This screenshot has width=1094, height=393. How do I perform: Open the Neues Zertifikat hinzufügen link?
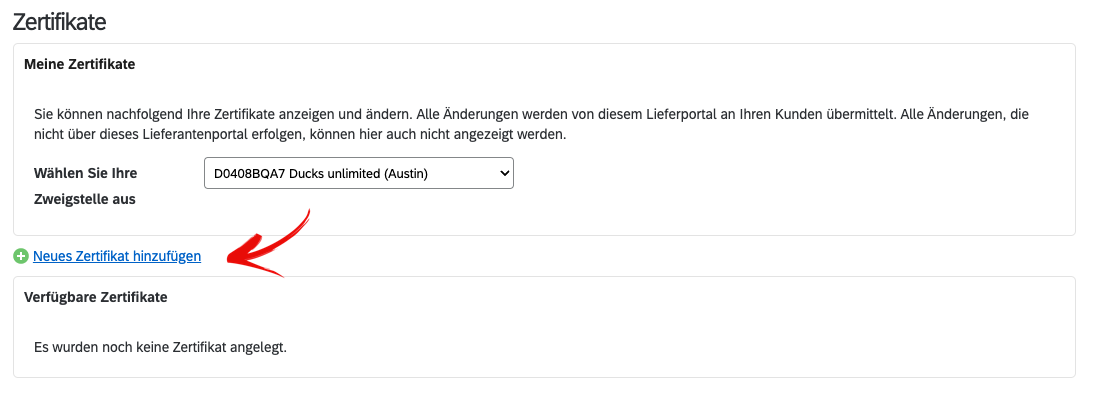[117, 256]
